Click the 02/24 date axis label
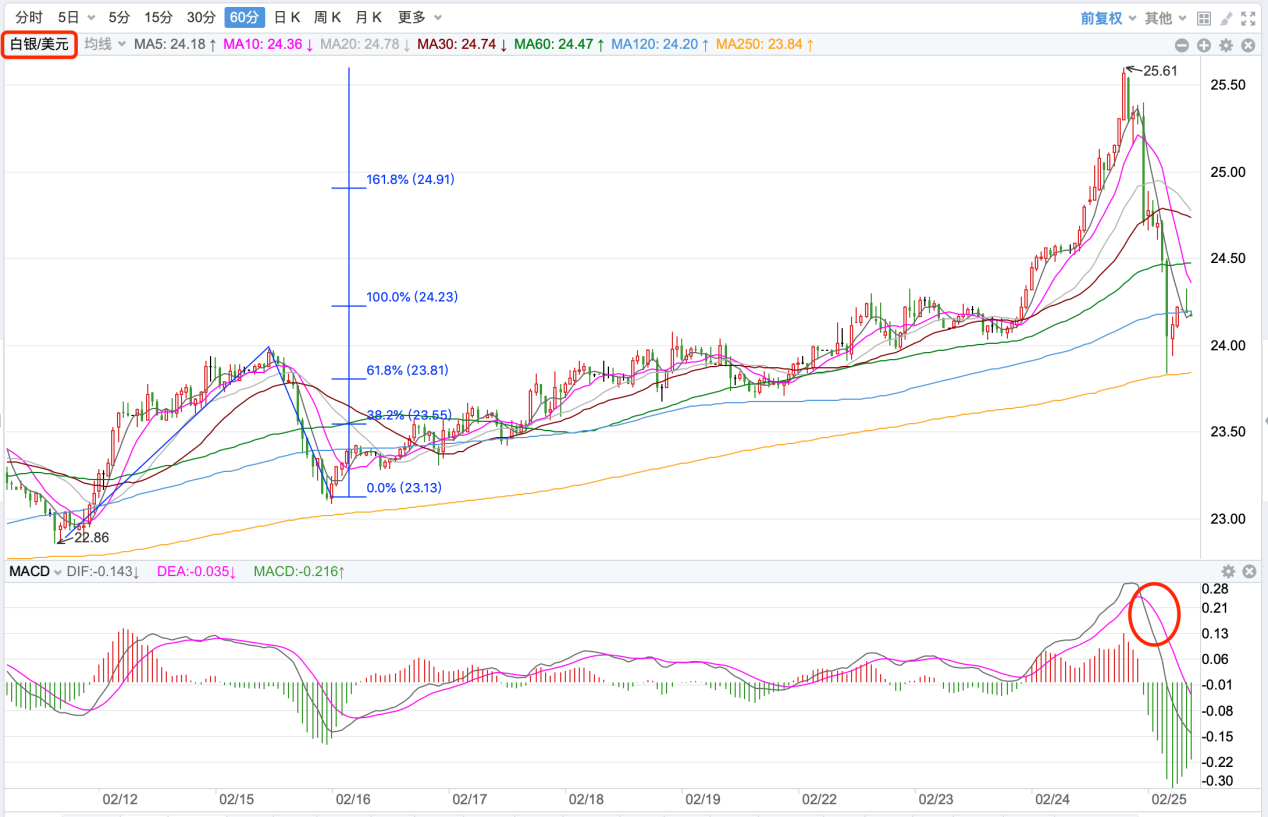Screen dimensions: 1268x817 [1052, 800]
